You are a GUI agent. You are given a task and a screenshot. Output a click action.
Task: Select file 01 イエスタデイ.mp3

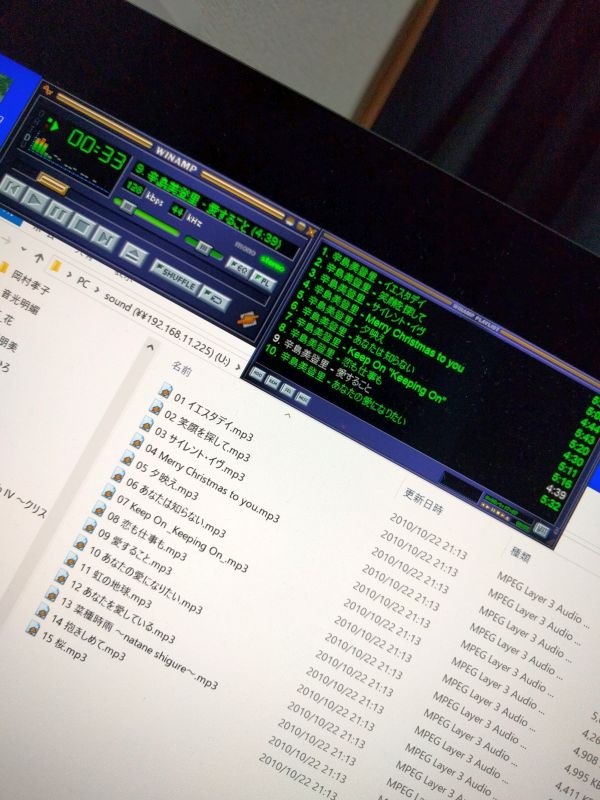(213, 417)
